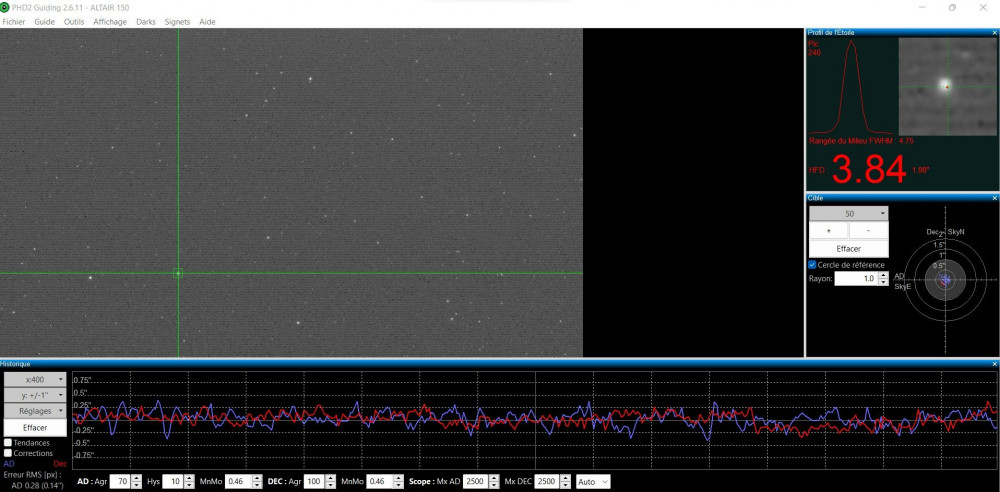This screenshot has height=492, width=1000.
Task: Zoom out target with the - button
Action: click(x=869, y=230)
